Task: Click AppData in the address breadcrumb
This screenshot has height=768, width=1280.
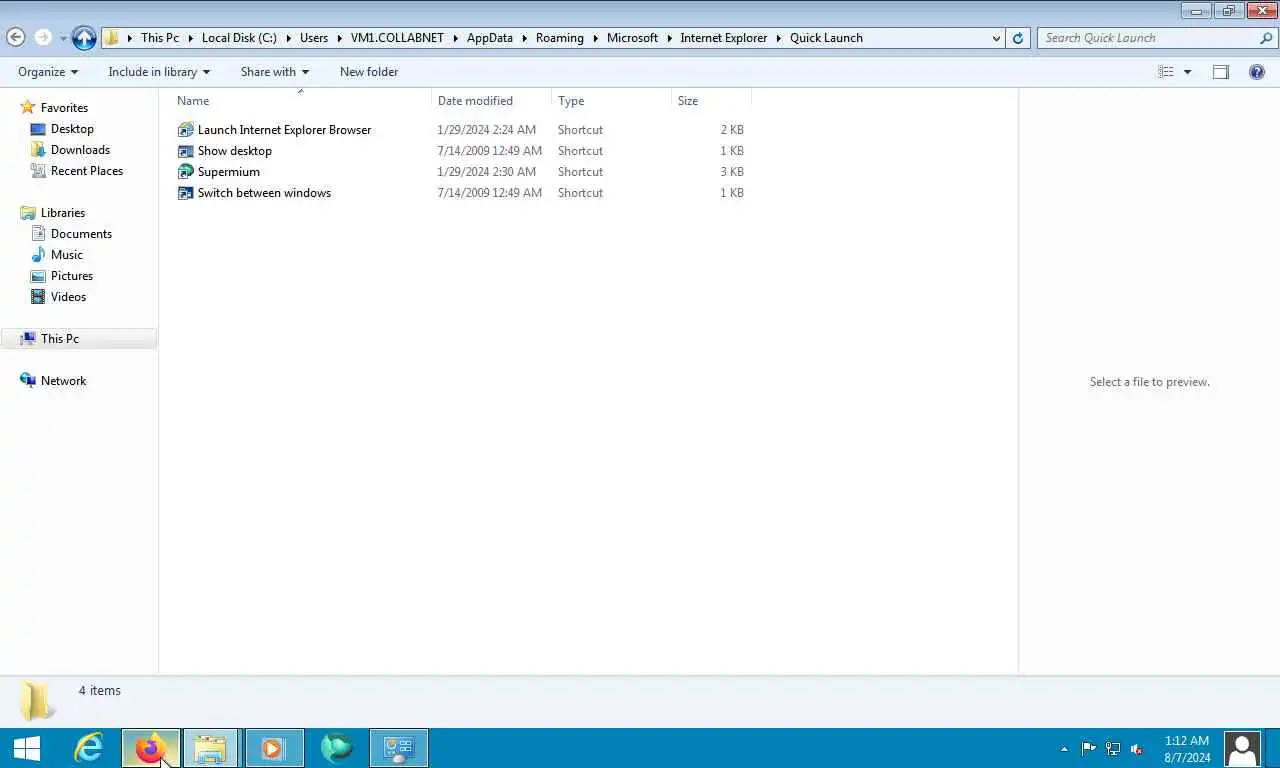Action: click(490, 38)
